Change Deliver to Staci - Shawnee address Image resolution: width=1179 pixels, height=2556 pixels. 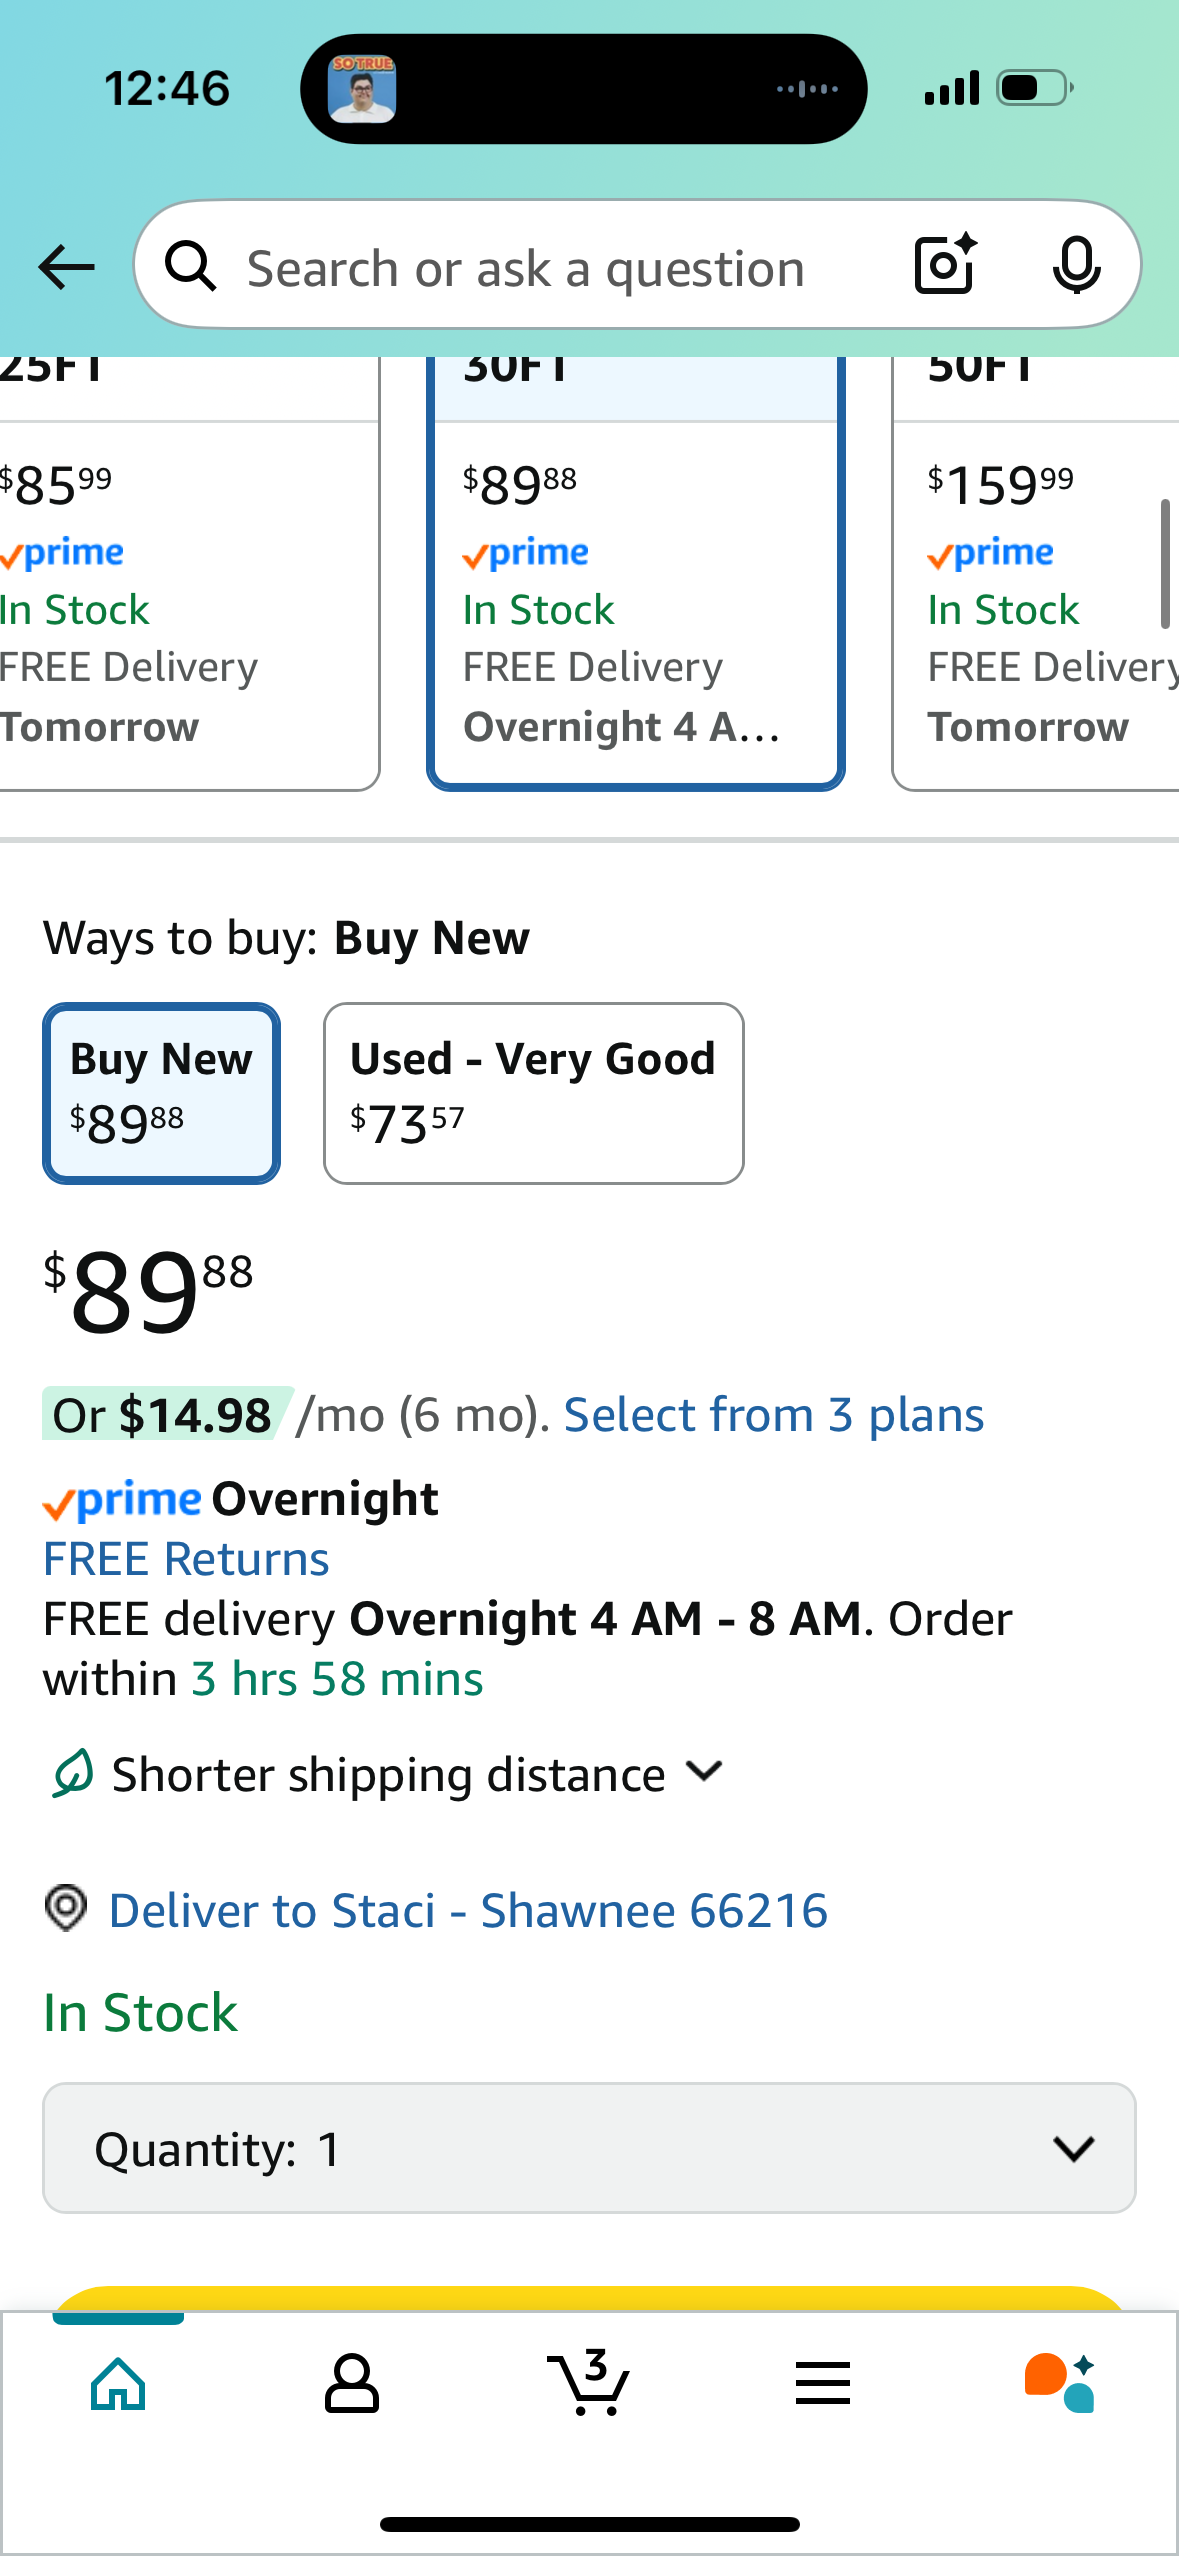pos(468,1910)
